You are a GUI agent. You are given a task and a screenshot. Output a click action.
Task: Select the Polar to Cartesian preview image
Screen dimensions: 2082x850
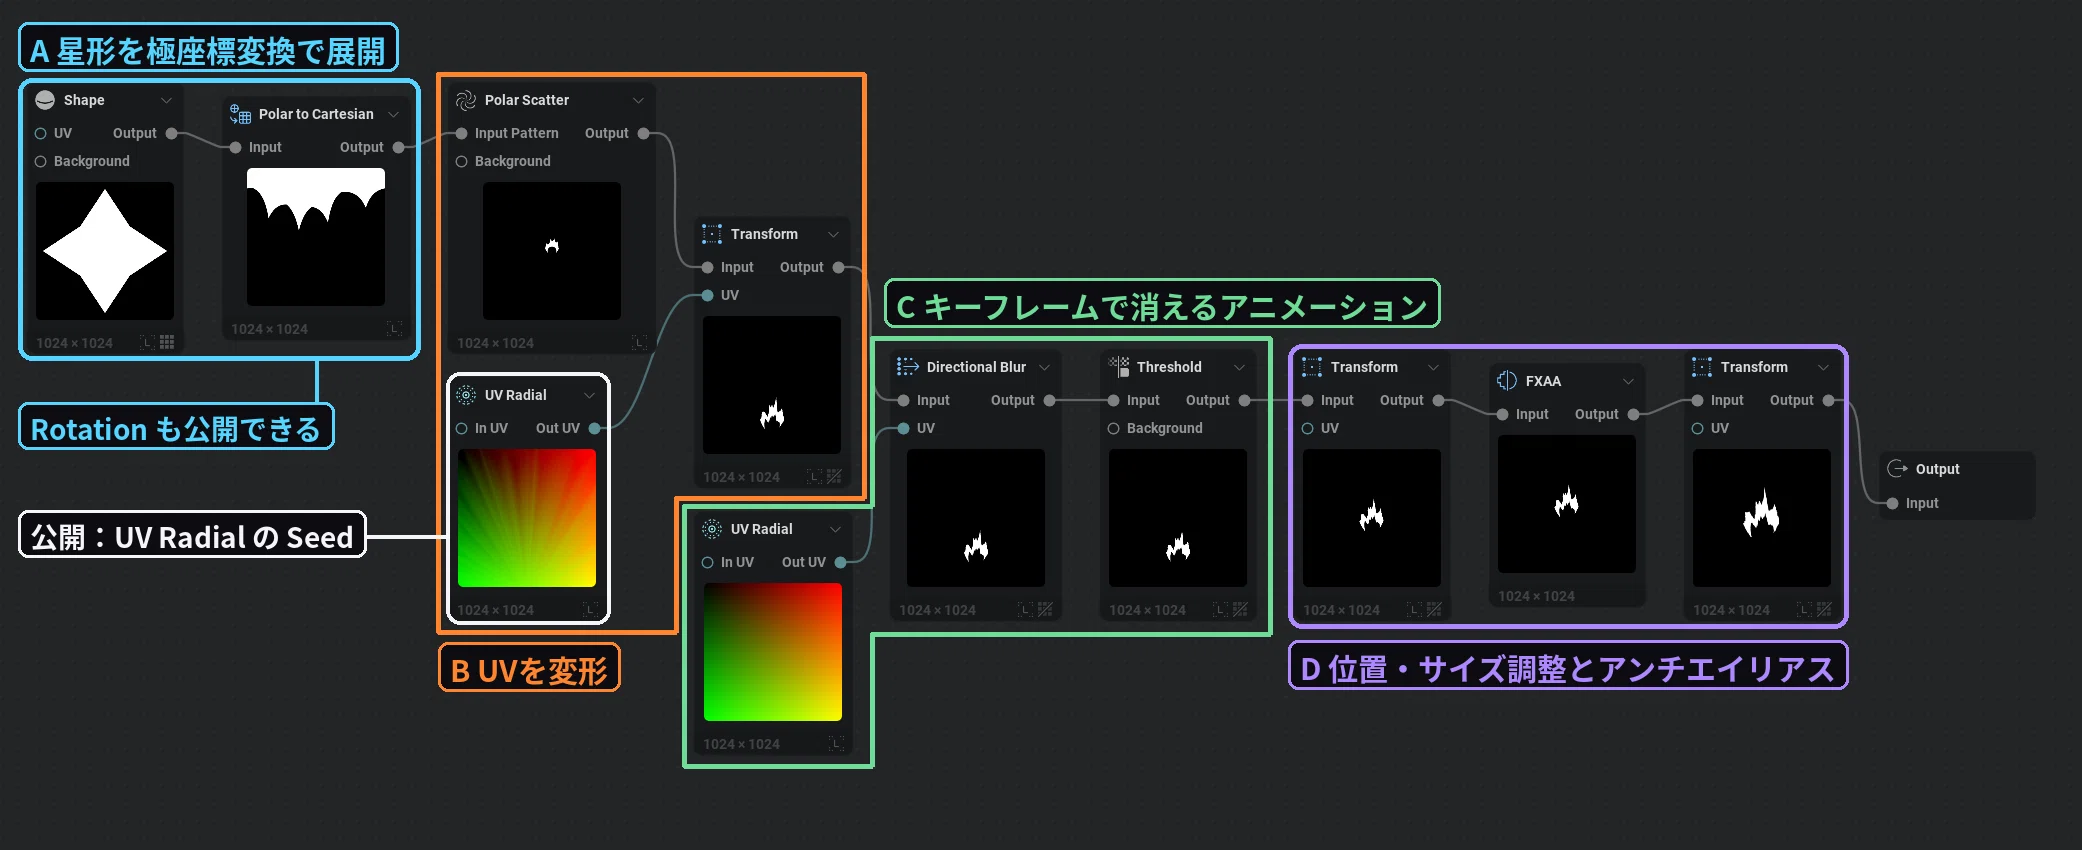tap(316, 237)
